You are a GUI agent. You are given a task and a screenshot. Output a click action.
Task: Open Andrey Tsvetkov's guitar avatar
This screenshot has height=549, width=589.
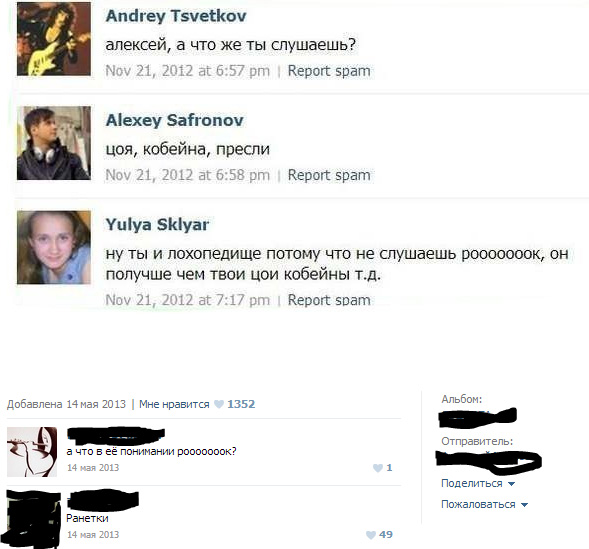[x=54, y=39]
